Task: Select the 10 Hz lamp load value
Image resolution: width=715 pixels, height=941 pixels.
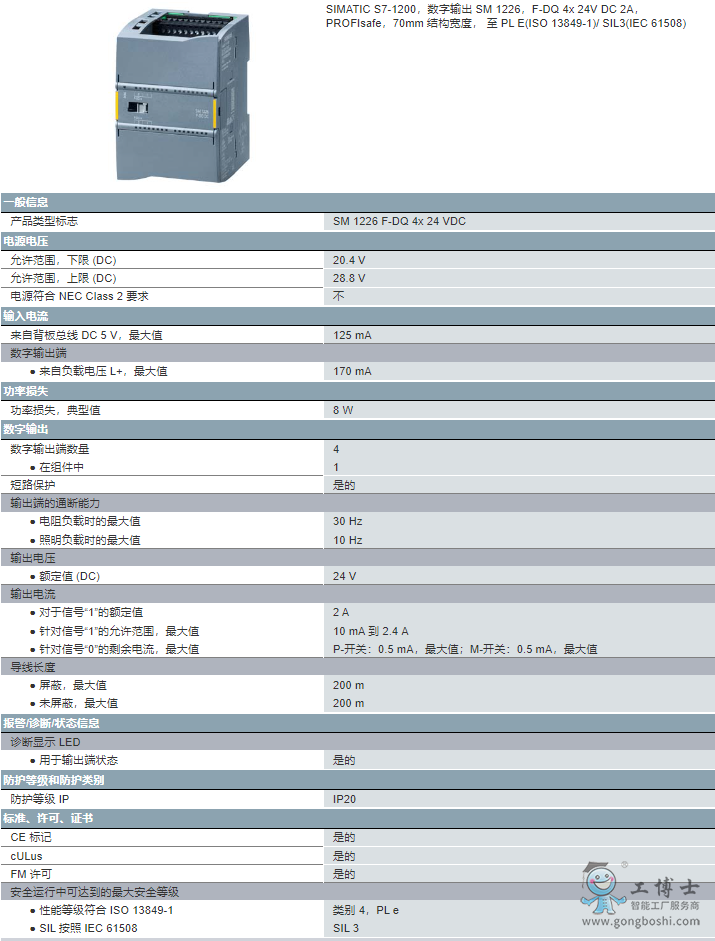Action: (x=348, y=540)
